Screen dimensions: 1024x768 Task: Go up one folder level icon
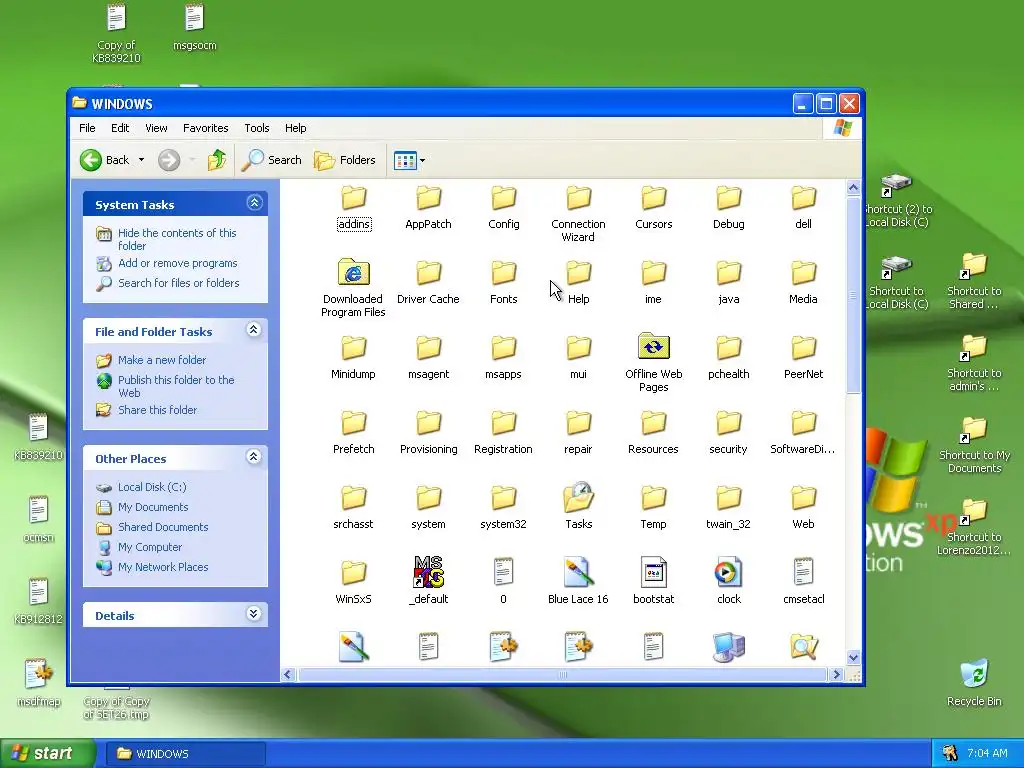coord(217,160)
